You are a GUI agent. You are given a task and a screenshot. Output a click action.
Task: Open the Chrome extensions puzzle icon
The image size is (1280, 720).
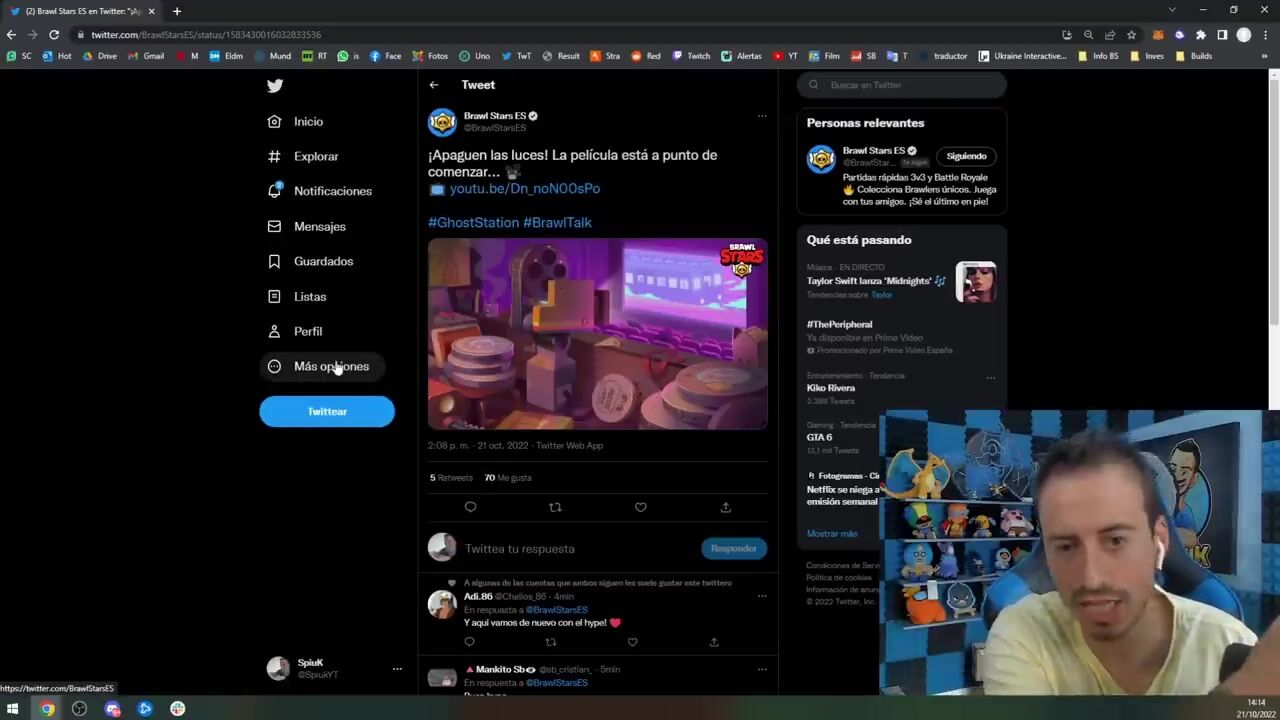1201,35
